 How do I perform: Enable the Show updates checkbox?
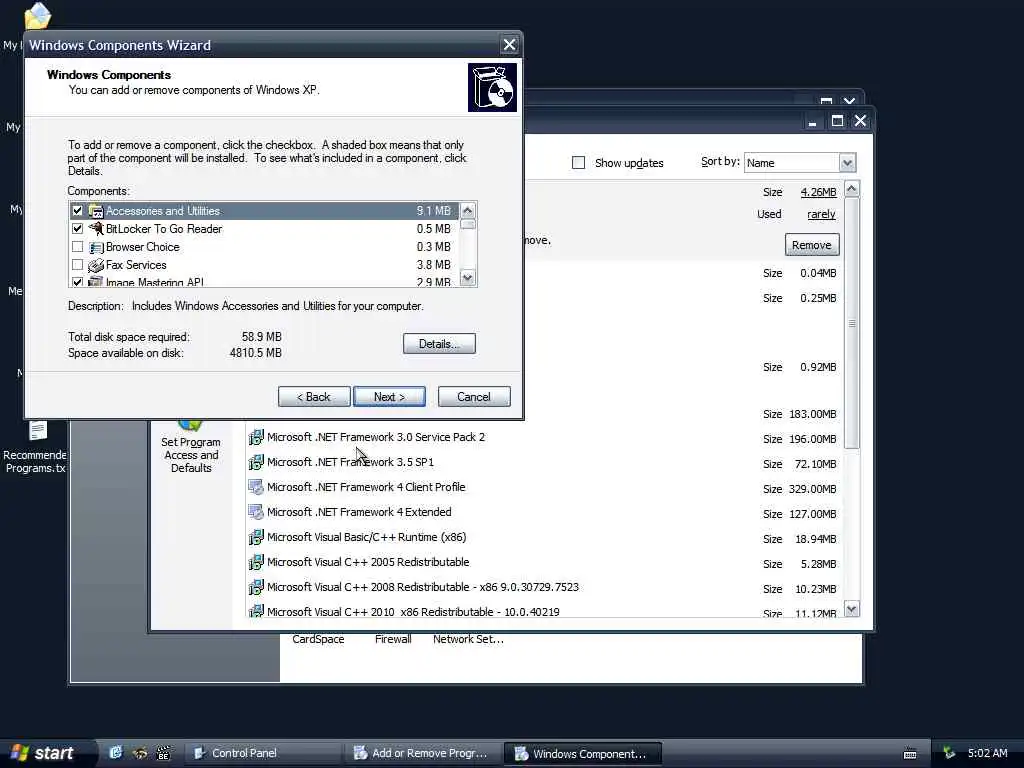(579, 163)
